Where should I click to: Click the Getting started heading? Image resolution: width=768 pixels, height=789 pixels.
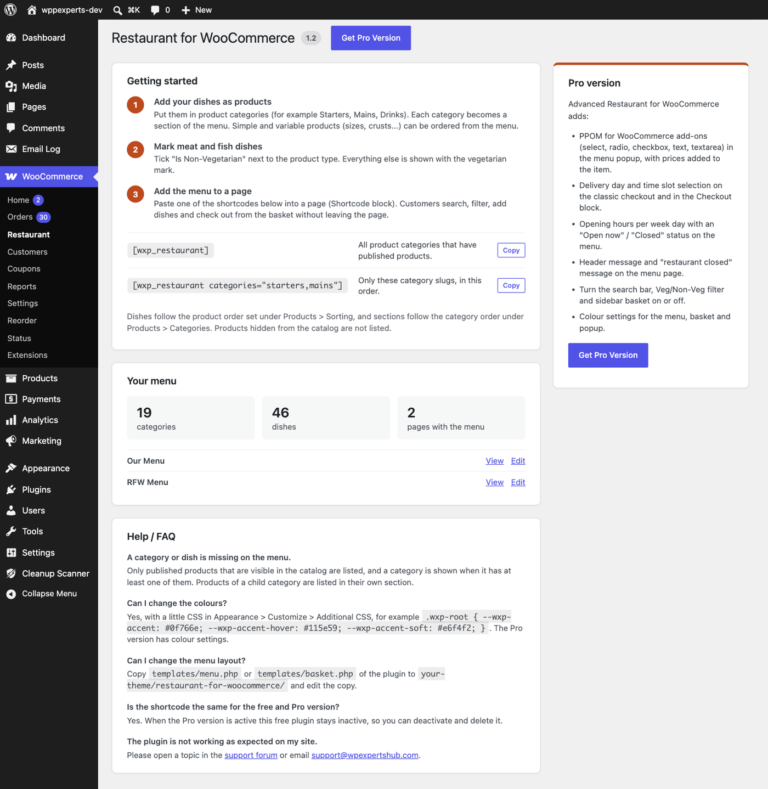tap(162, 81)
